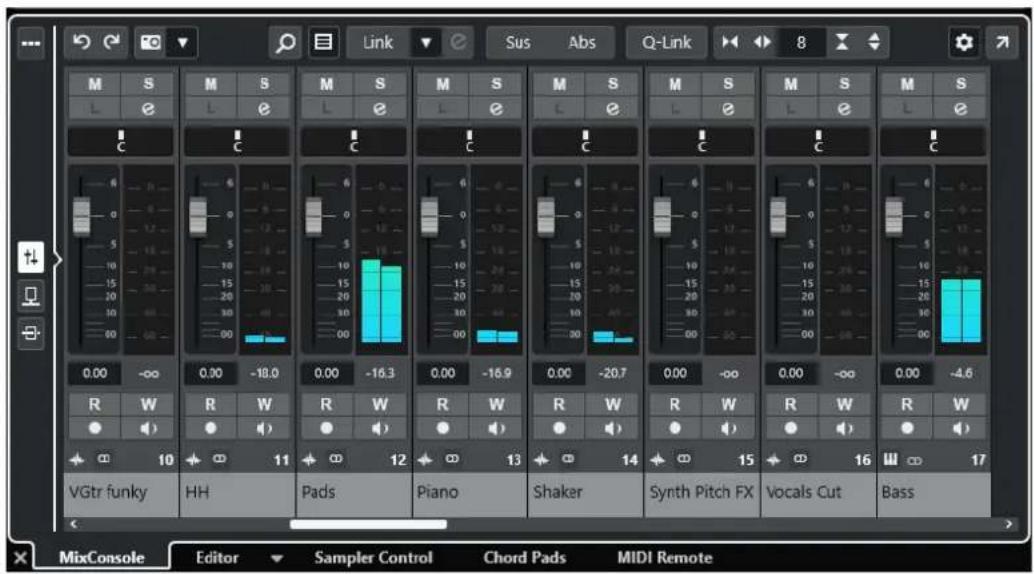
Task: Toggle monitor speaker on Vocals Cut channel
Action: click(844, 428)
